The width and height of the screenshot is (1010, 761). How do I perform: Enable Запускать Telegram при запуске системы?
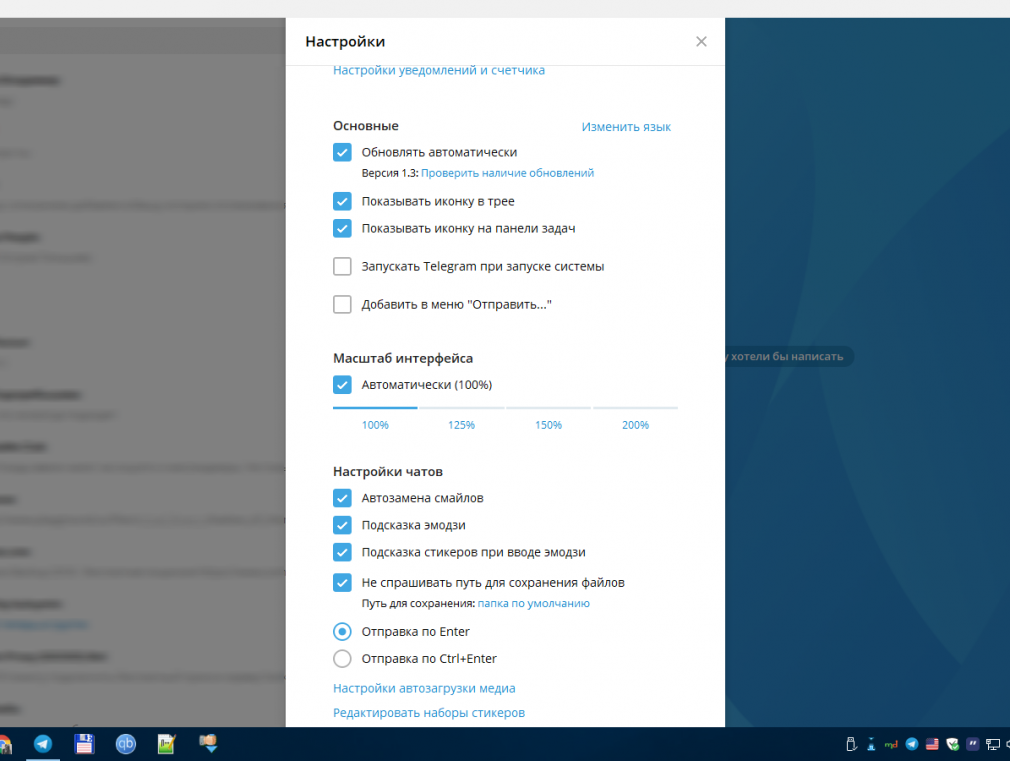pos(342,266)
